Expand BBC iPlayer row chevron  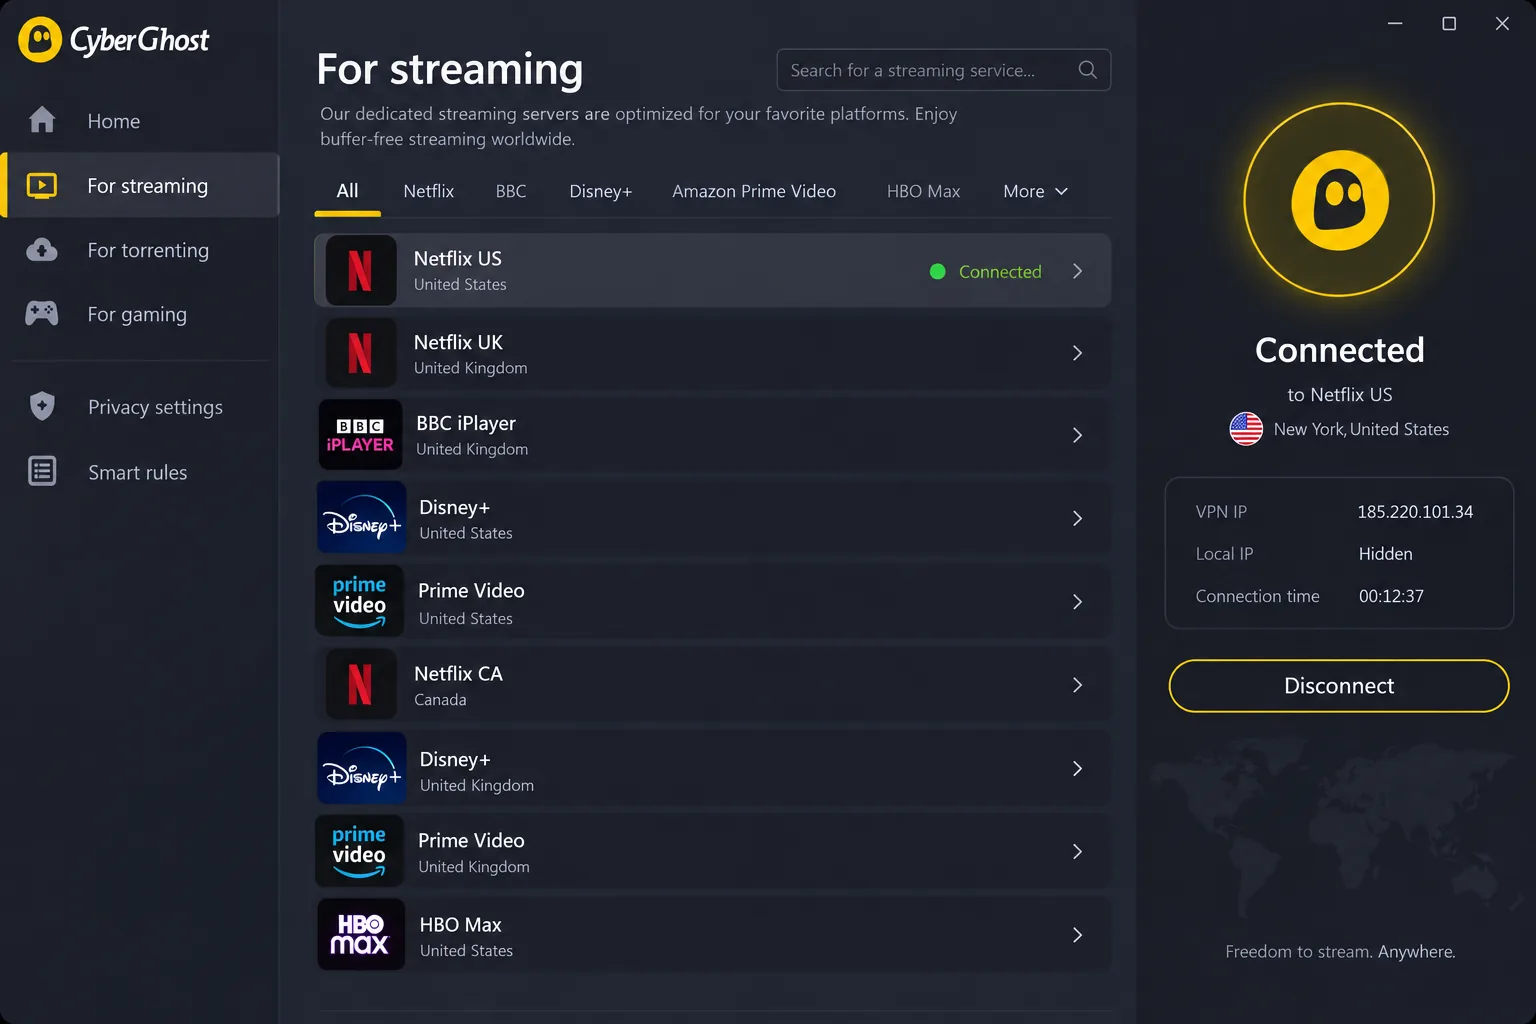(1077, 435)
